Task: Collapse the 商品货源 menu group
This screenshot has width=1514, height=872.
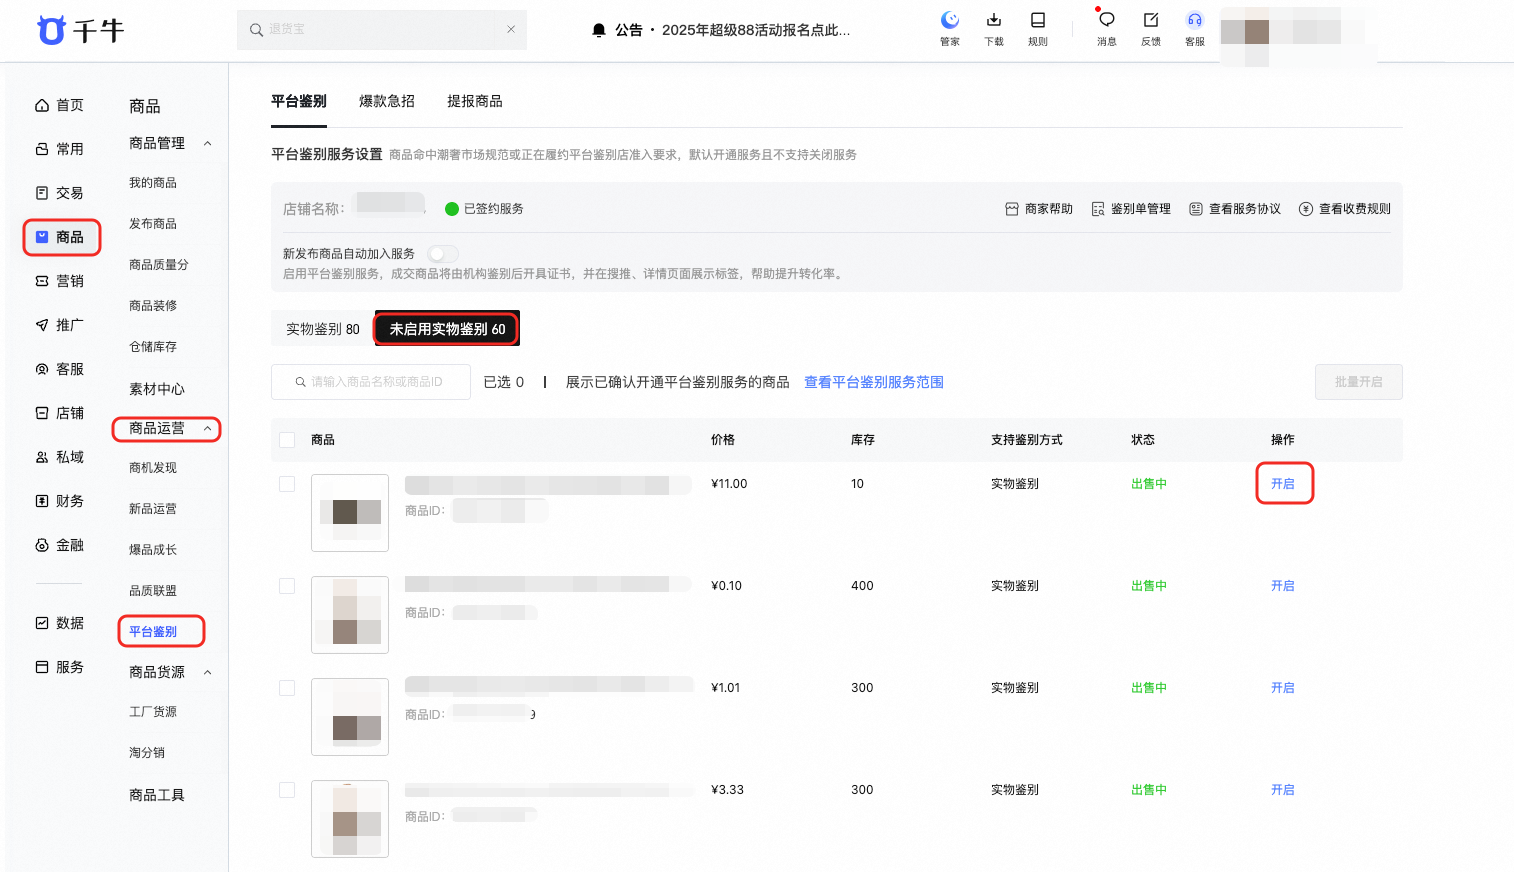Action: [x=208, y=672]
